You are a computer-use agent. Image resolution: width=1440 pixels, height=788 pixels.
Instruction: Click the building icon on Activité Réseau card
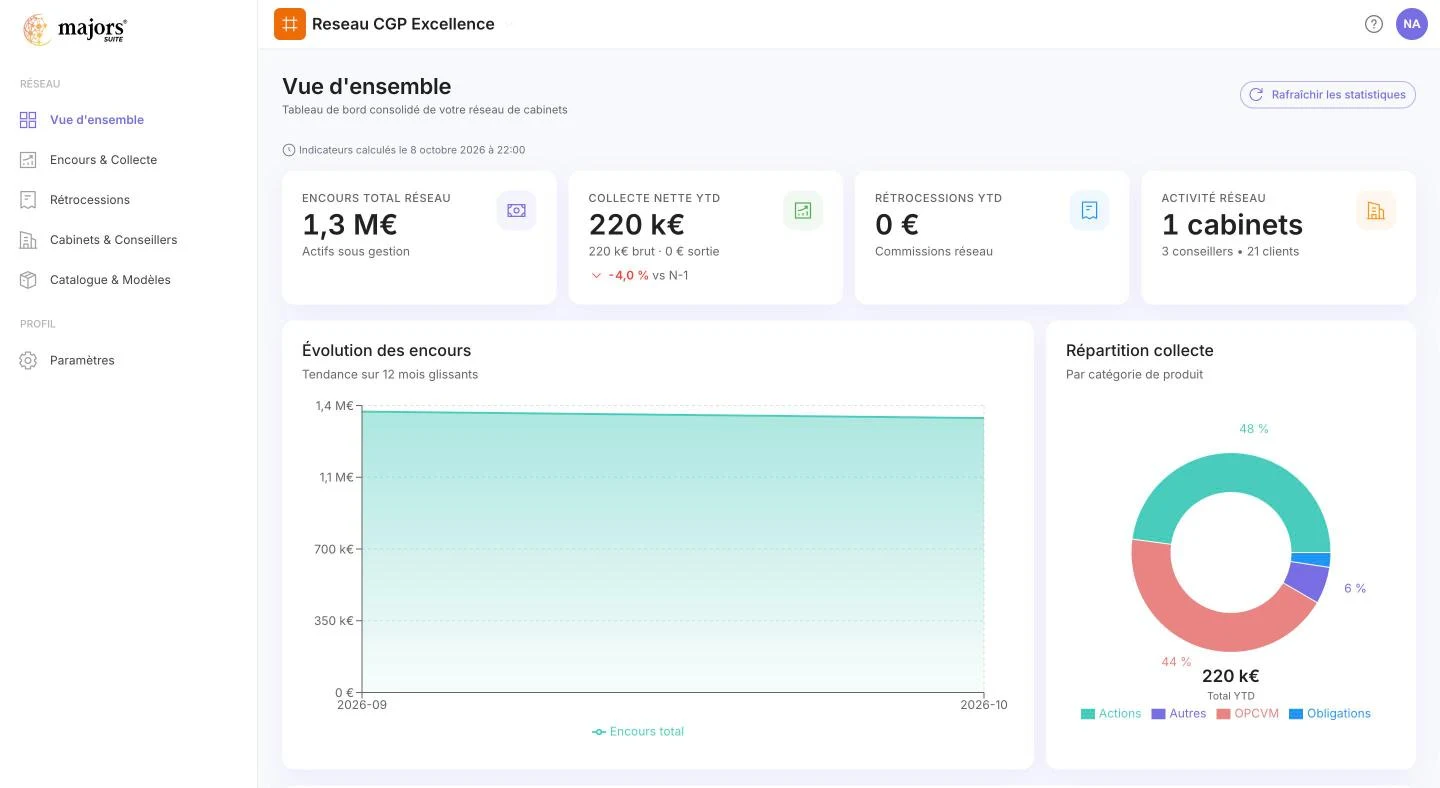click(1376, 211)
